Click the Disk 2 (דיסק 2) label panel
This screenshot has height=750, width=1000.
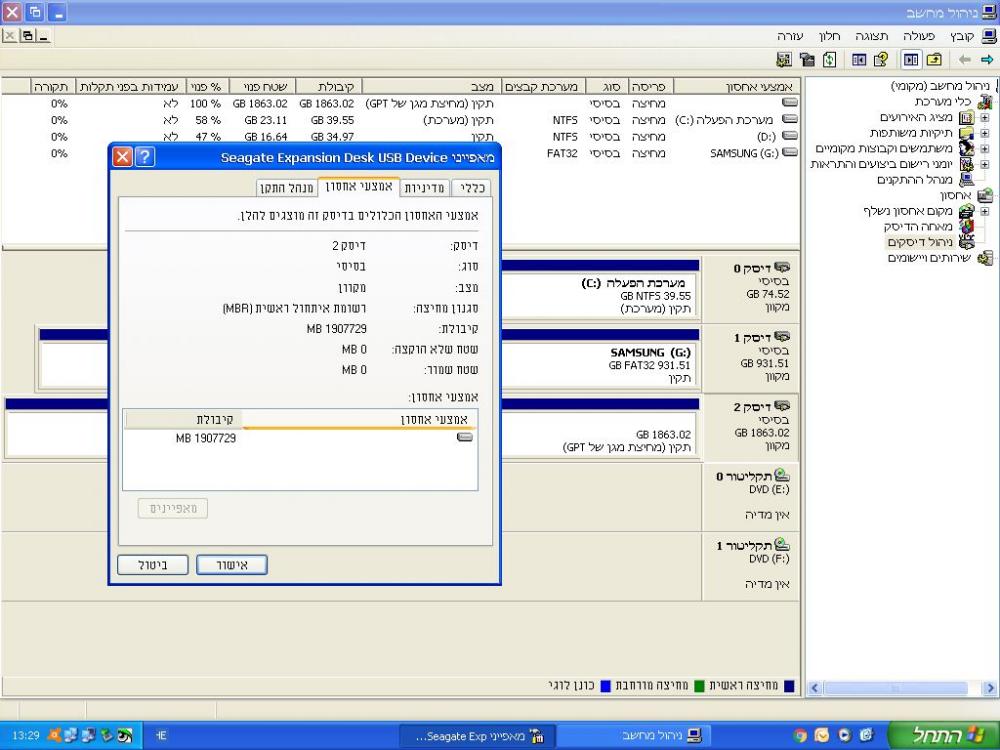[x=750, y=428]
